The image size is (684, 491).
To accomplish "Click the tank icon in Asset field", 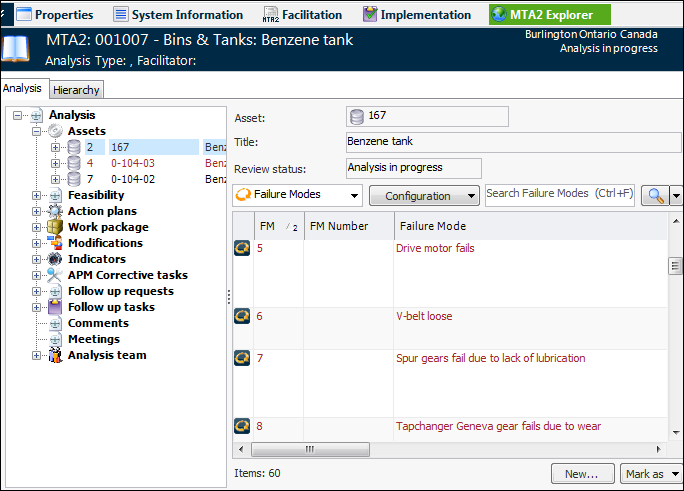I will (357, 117).
